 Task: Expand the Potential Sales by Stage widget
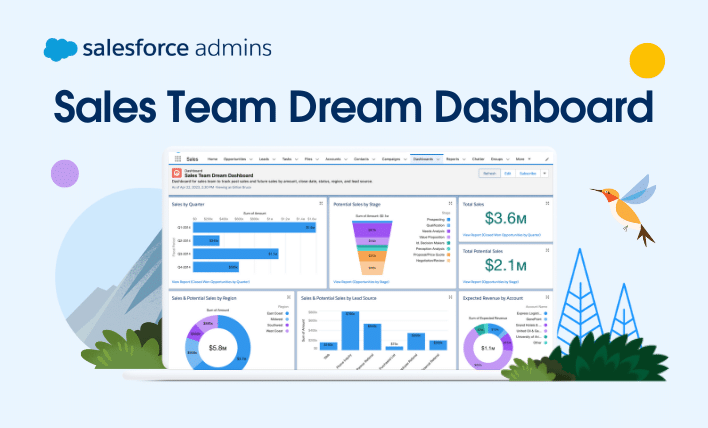pos(450,204)
